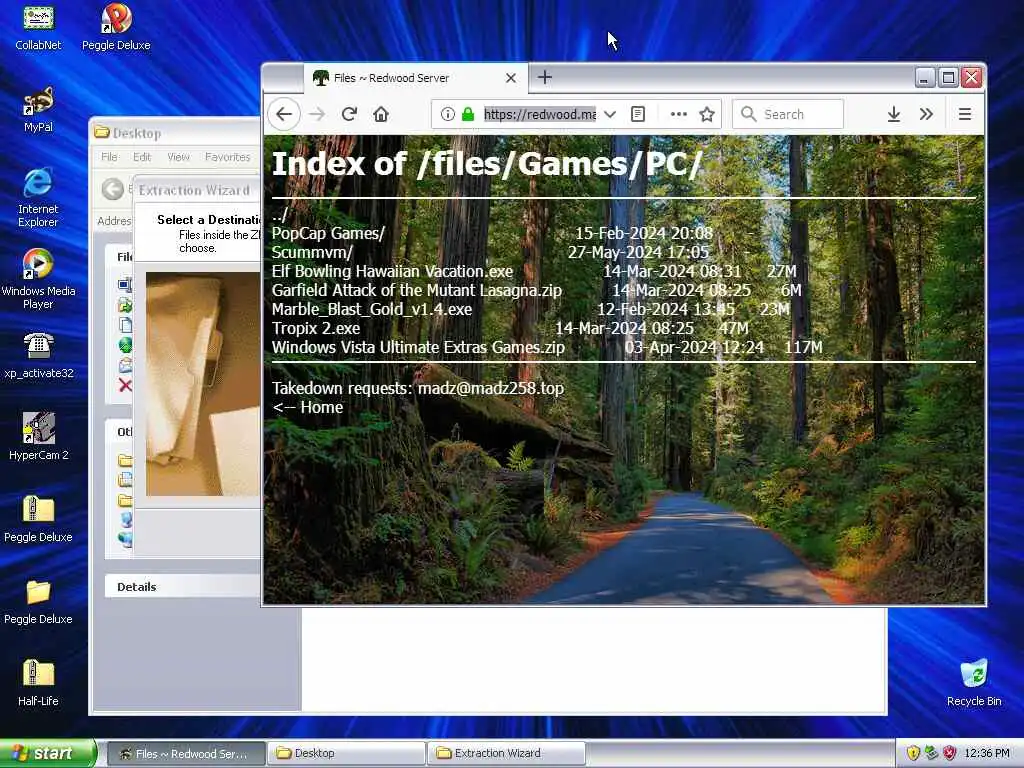Toggle reader view in address bar

[x=638, y=114]
